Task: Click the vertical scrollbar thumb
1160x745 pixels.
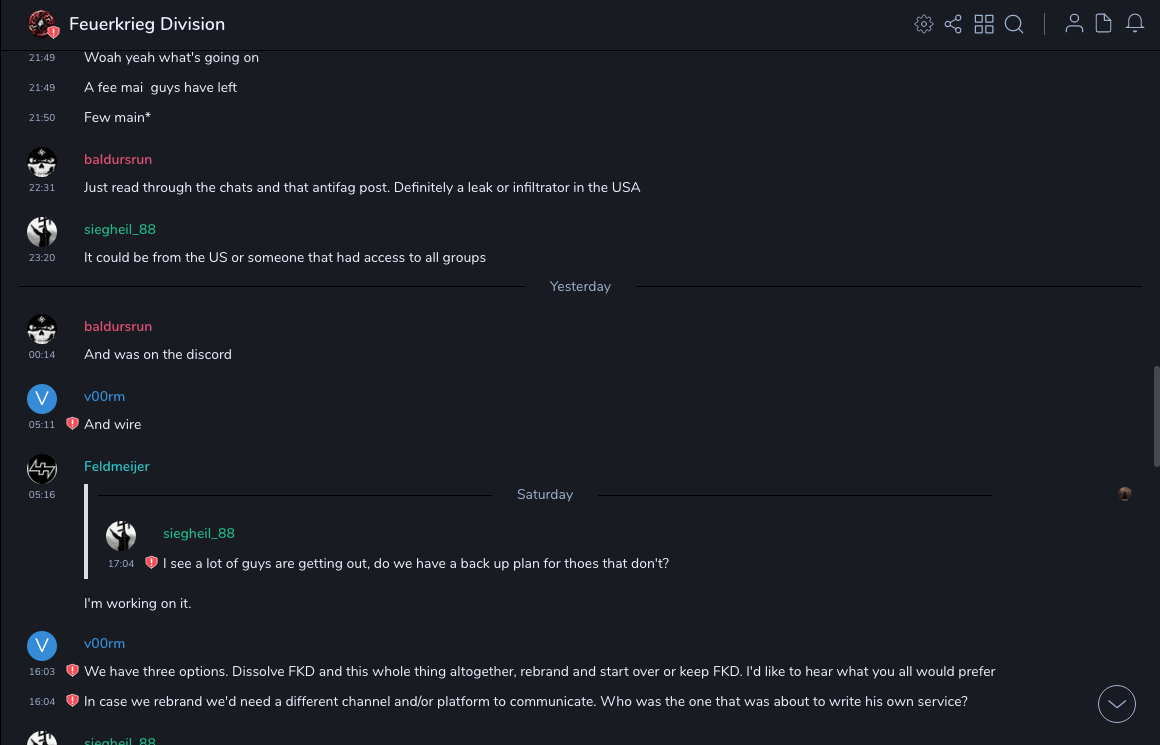Action: [x=1156, y=410]
